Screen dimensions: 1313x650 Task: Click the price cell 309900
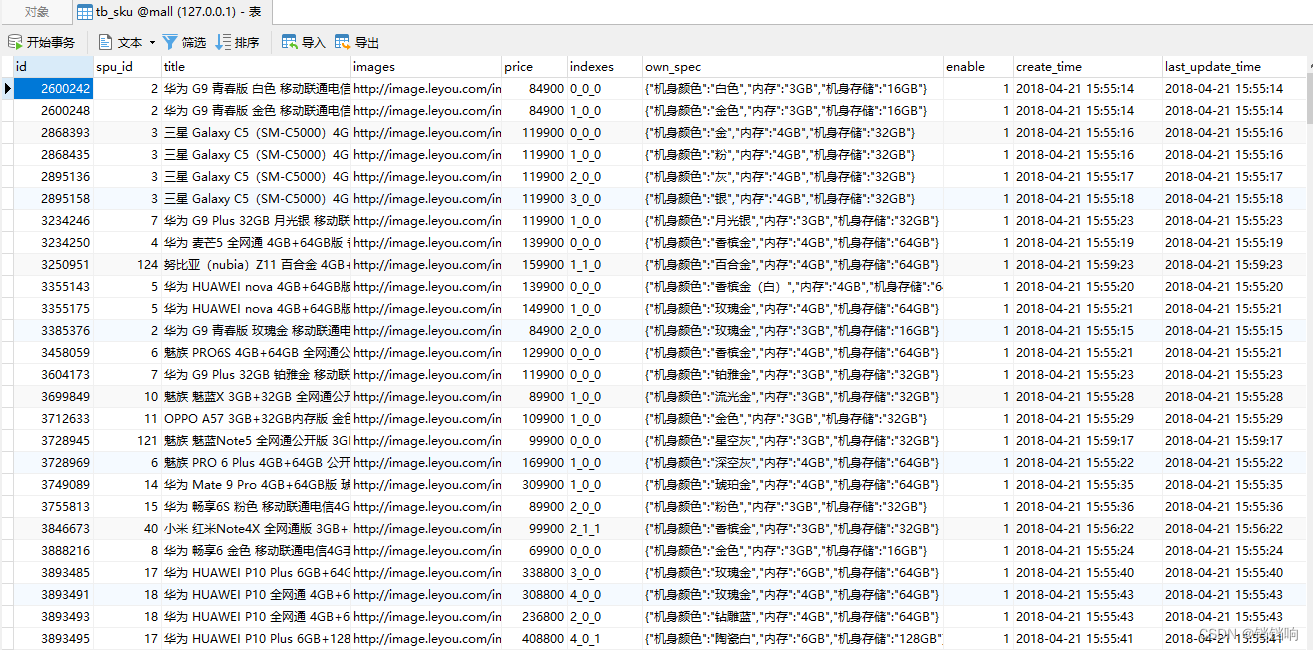coord(534,484)
